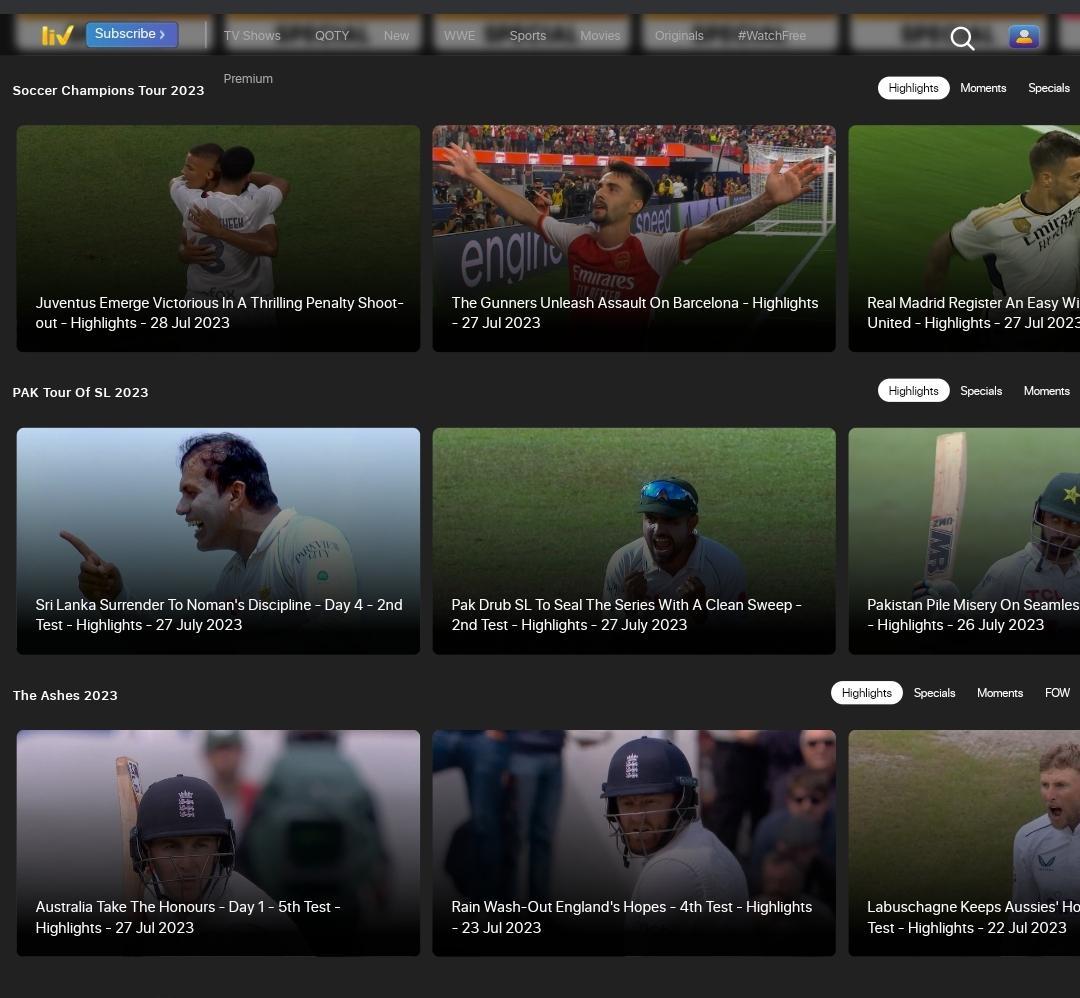The image size is (1080, 998).
Task: Open the WWE menu item
Action: click(x=459, y=36)
